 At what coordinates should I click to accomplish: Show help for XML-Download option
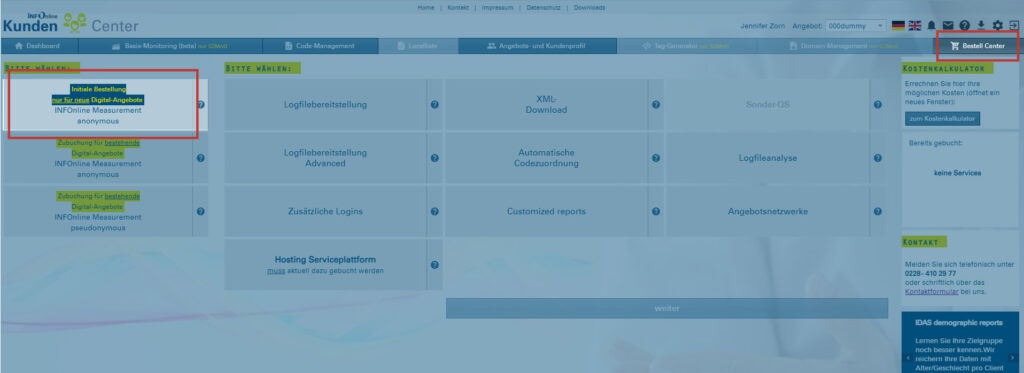pyautogui.click(x=656, y=105)
